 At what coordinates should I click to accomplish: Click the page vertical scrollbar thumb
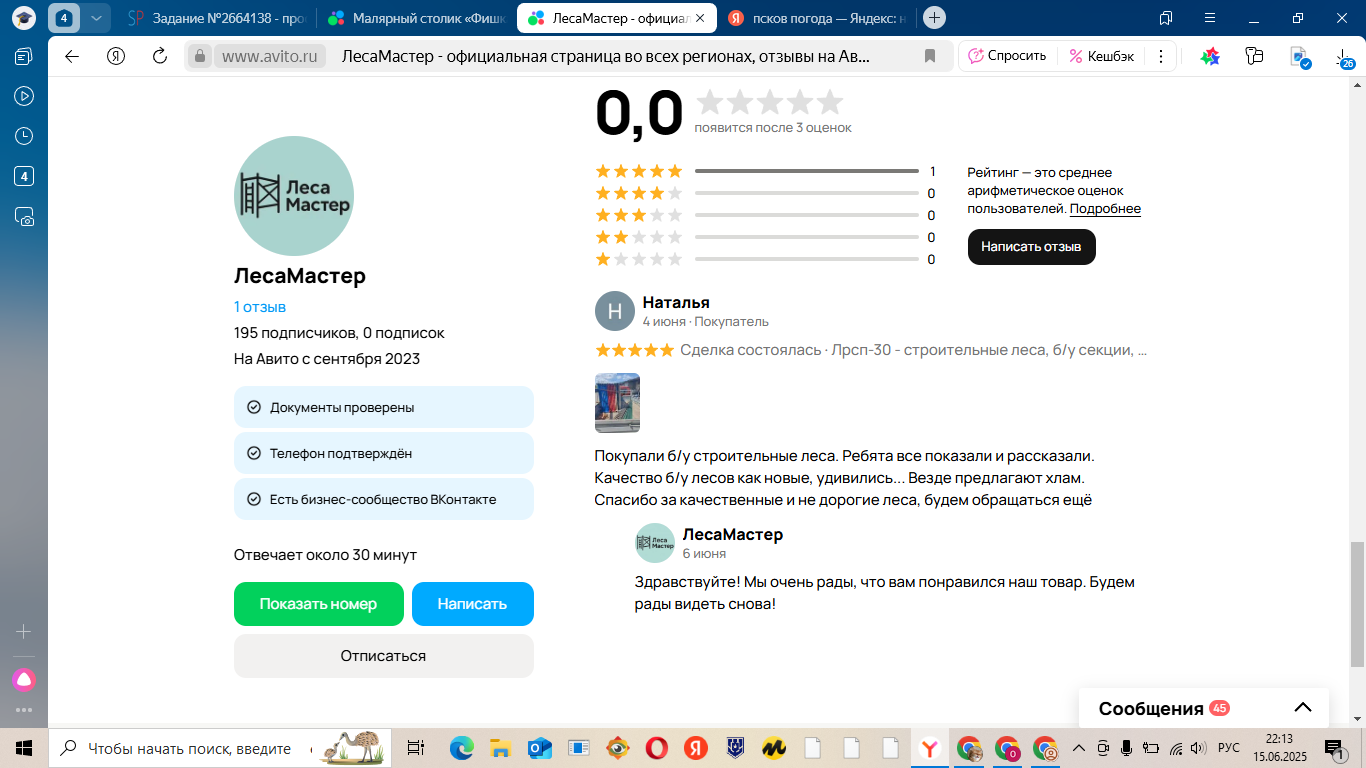[x=1357, y=604]
